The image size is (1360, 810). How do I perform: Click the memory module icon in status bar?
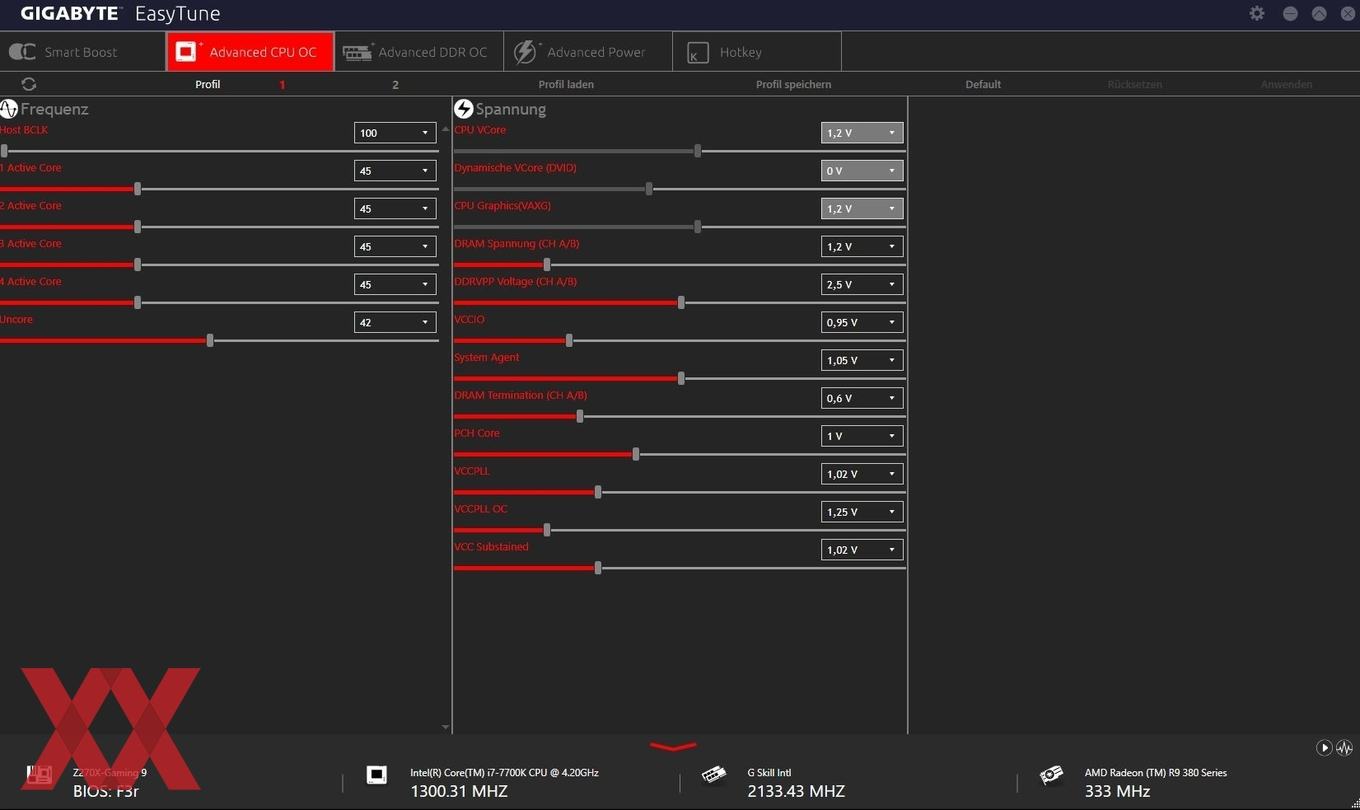(714, 775)
